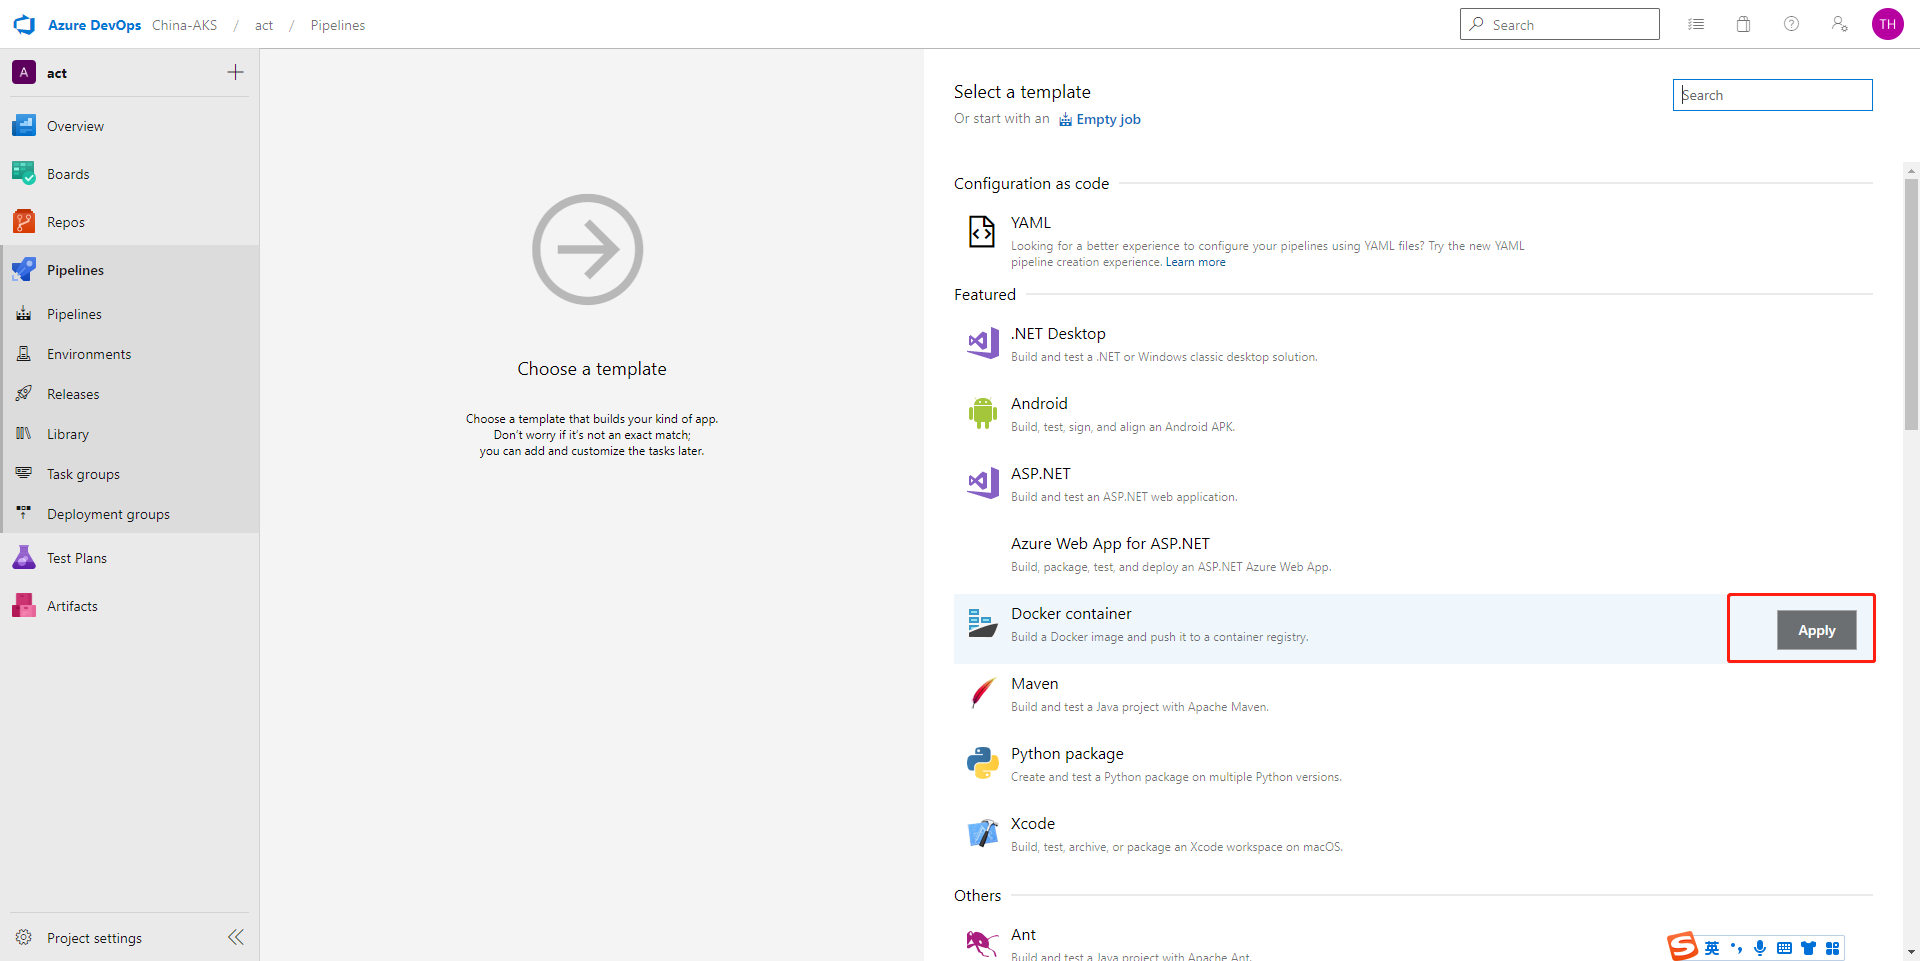
Task: Open the Repos menu item
Action: click(x=130, y=222)
